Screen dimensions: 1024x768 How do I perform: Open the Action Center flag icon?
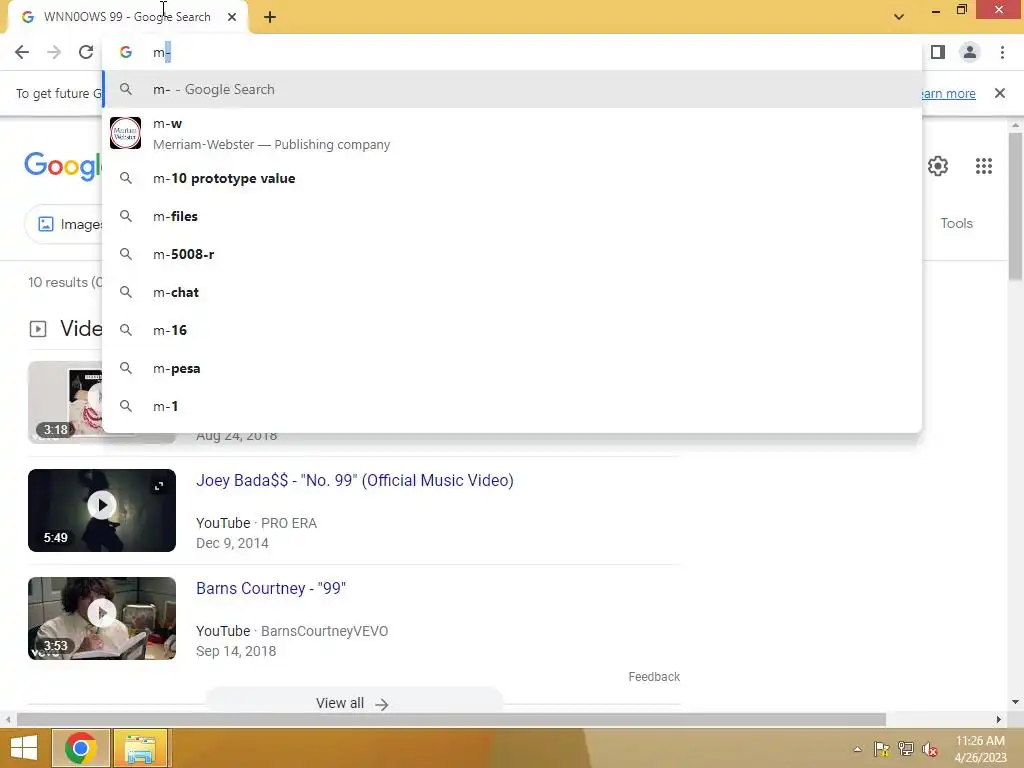click(882, 749)
